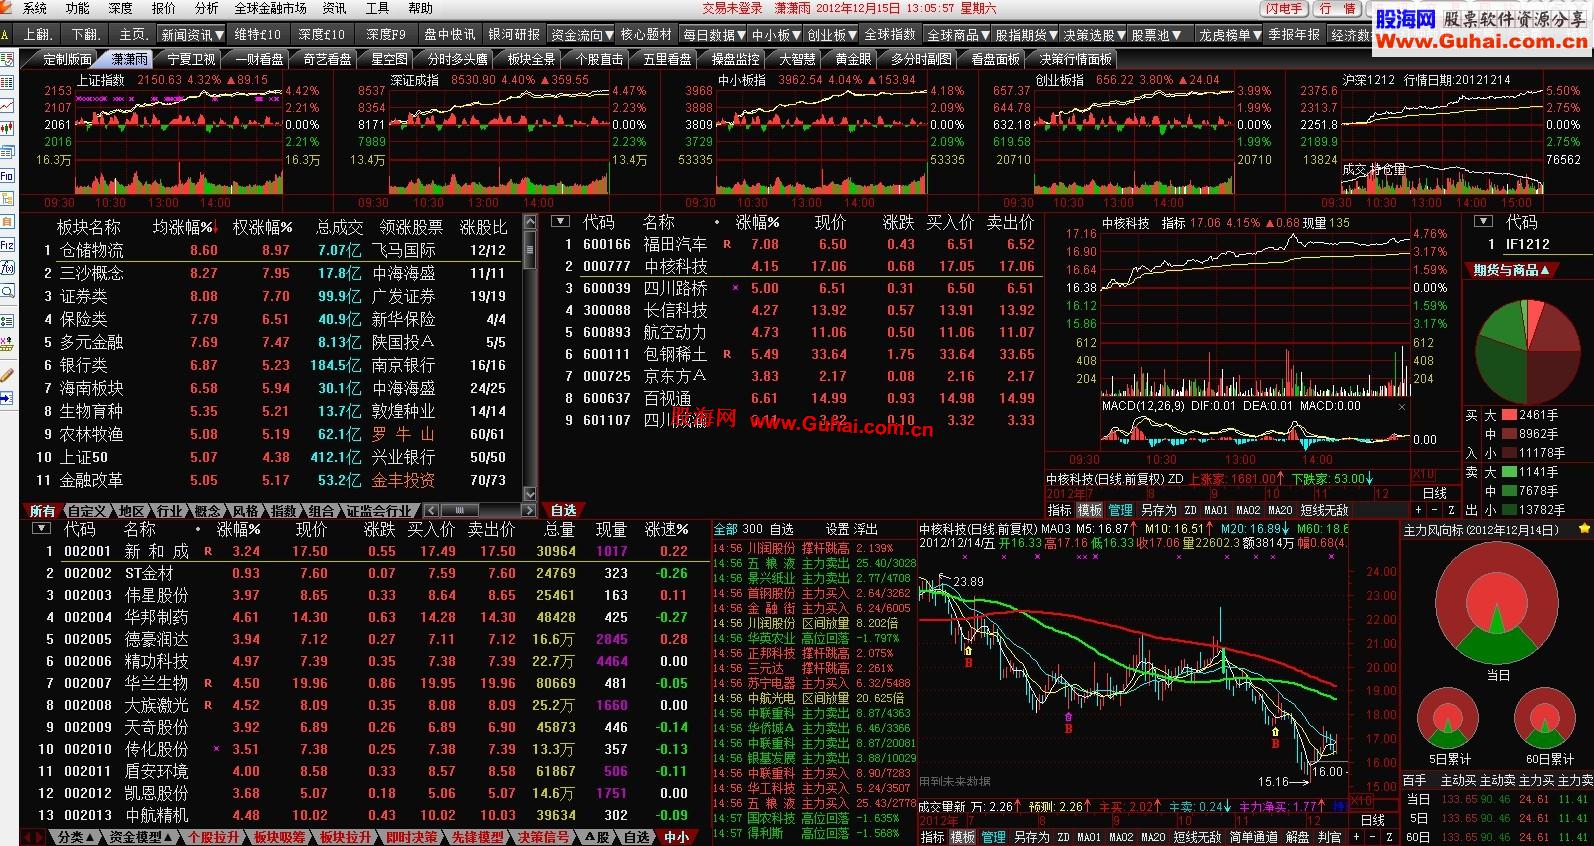Screen dimensions: 1594x846
Task: Click the 闪电手 button
Action: click(1284, 8)
